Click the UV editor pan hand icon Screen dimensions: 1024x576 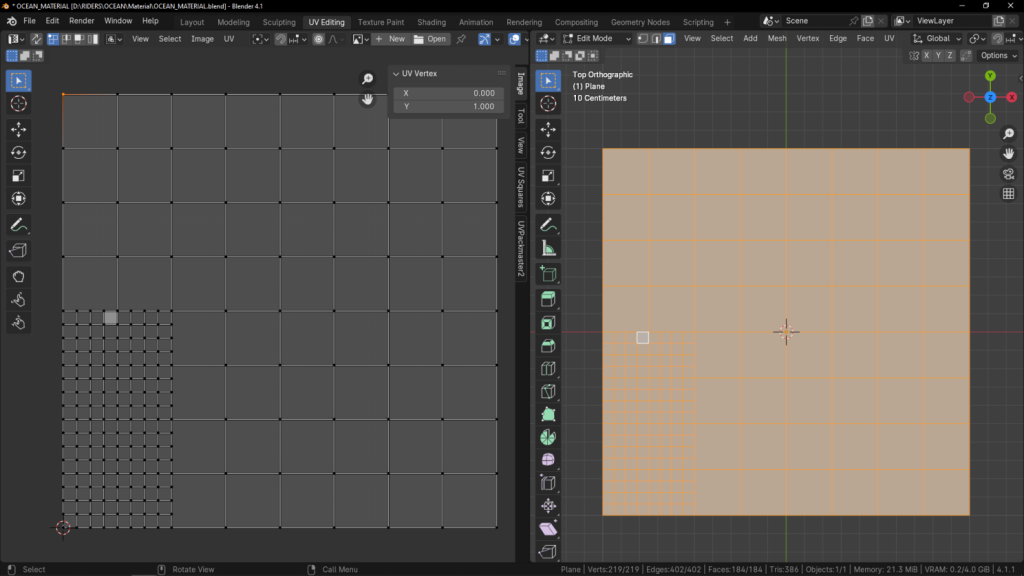pyautogui.click(x=368, y=99)
